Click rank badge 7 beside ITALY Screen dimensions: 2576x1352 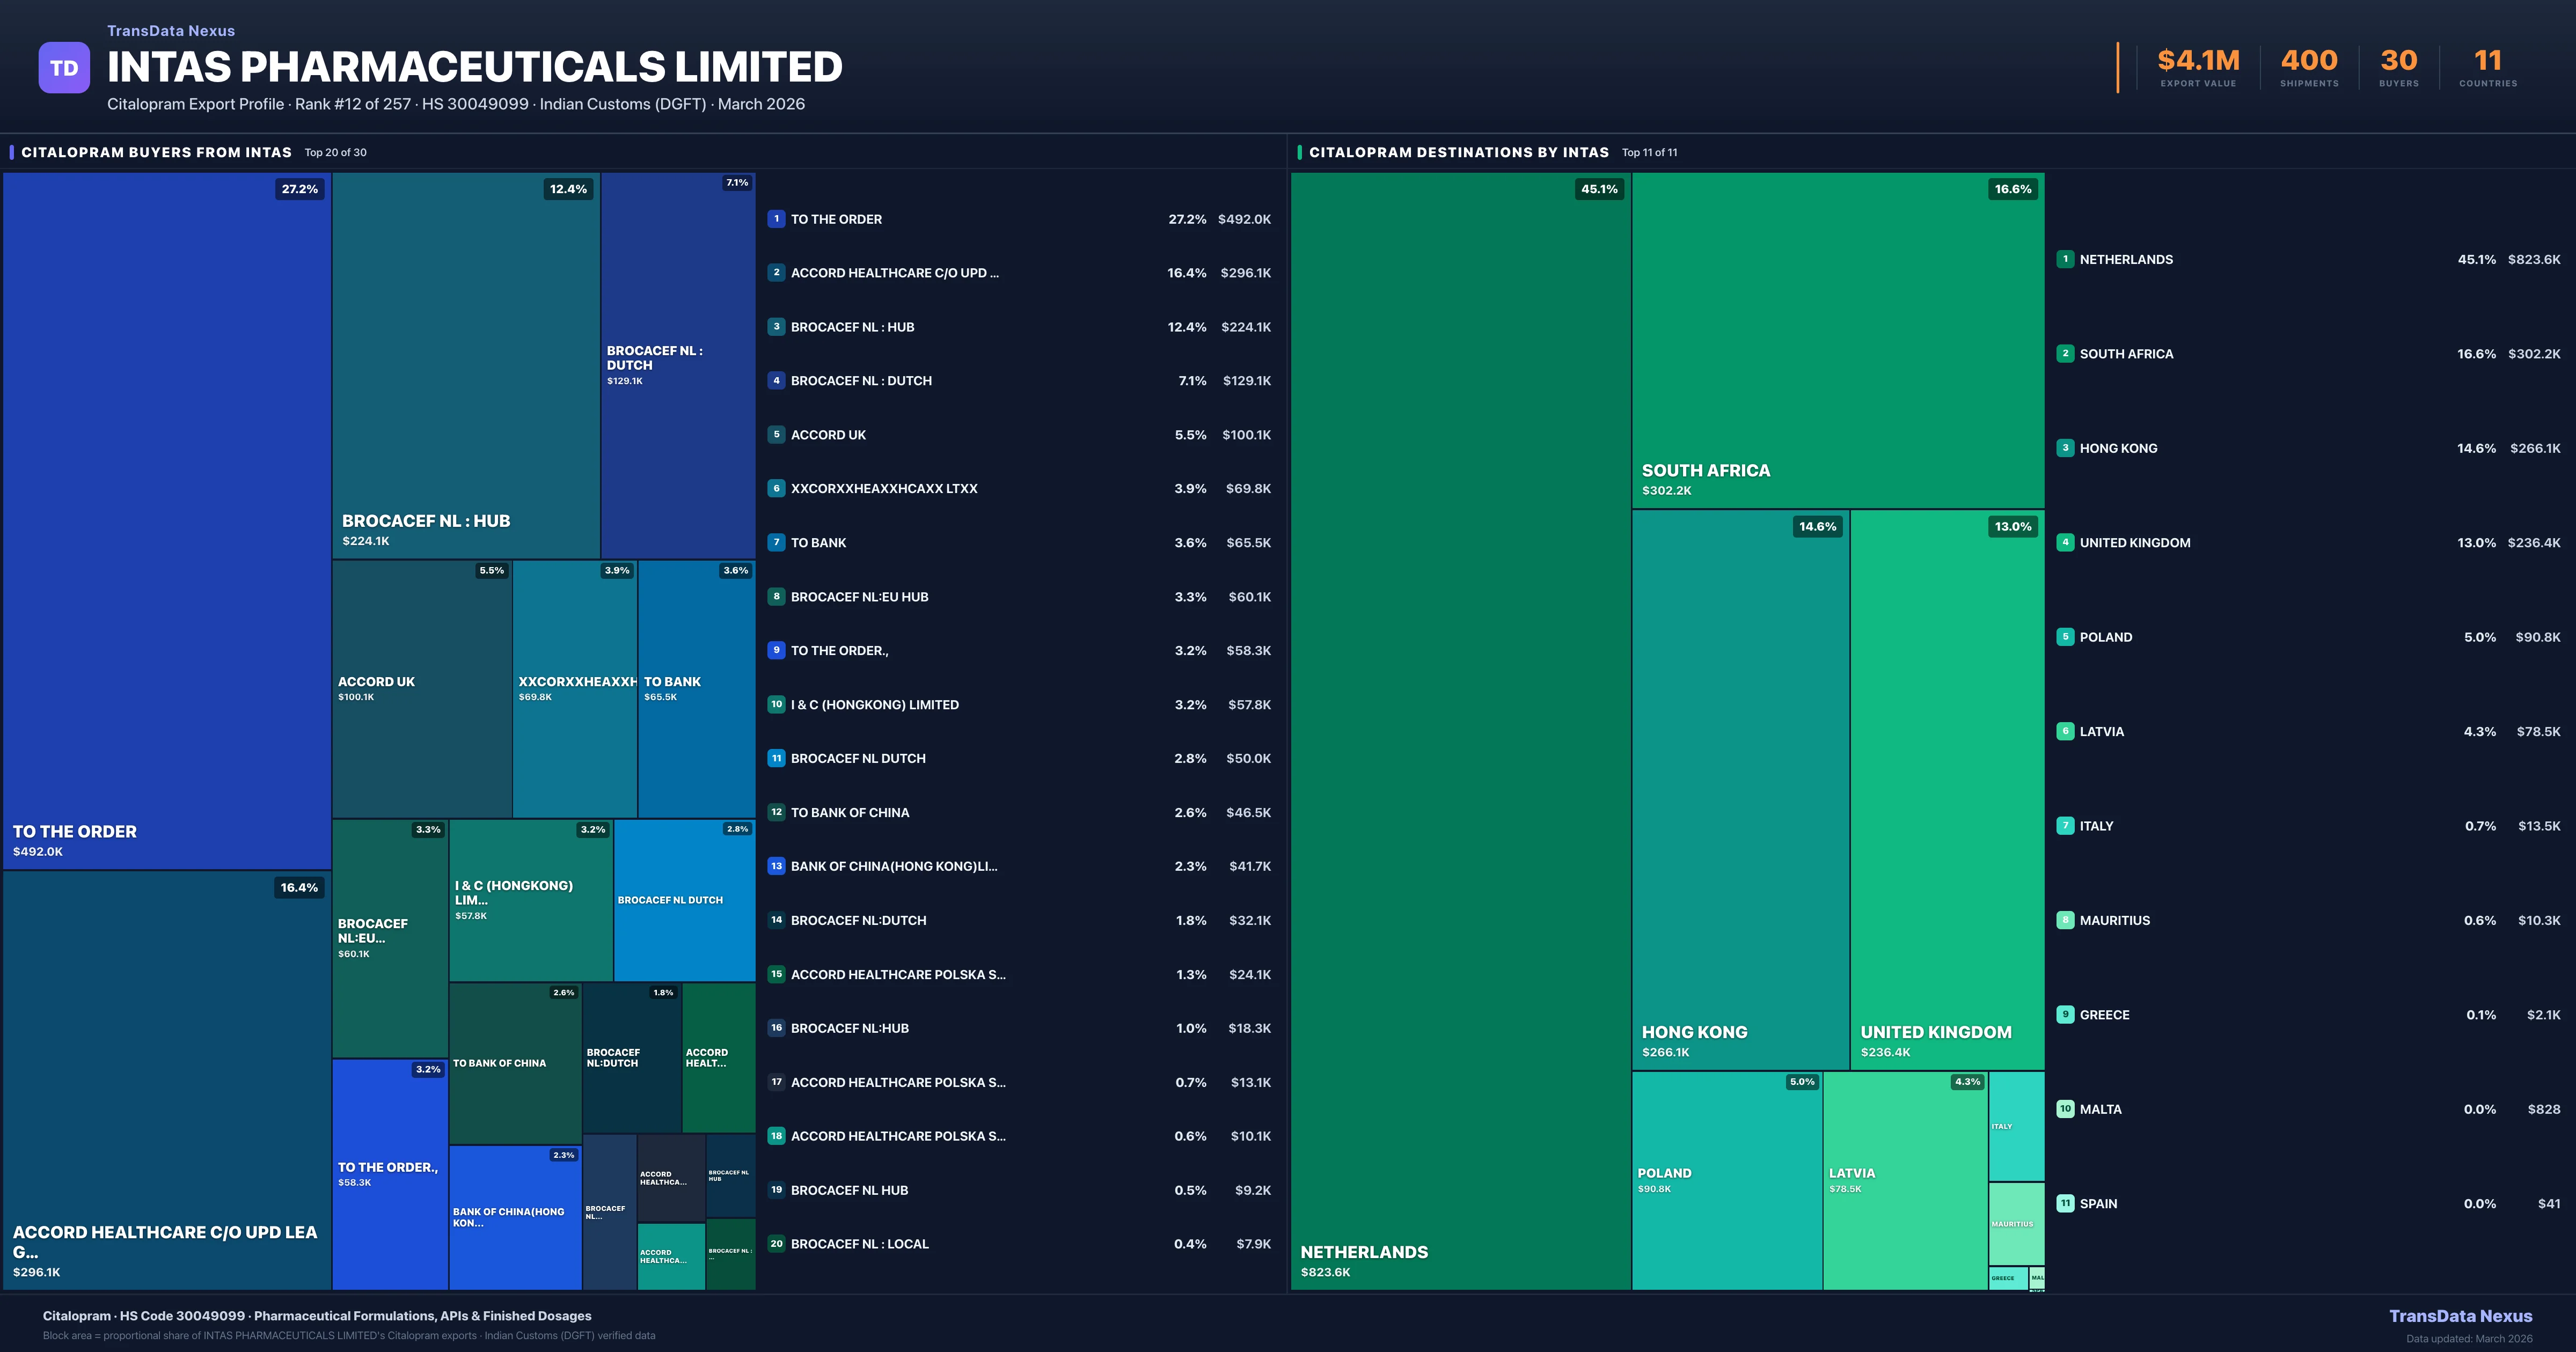2065,826
